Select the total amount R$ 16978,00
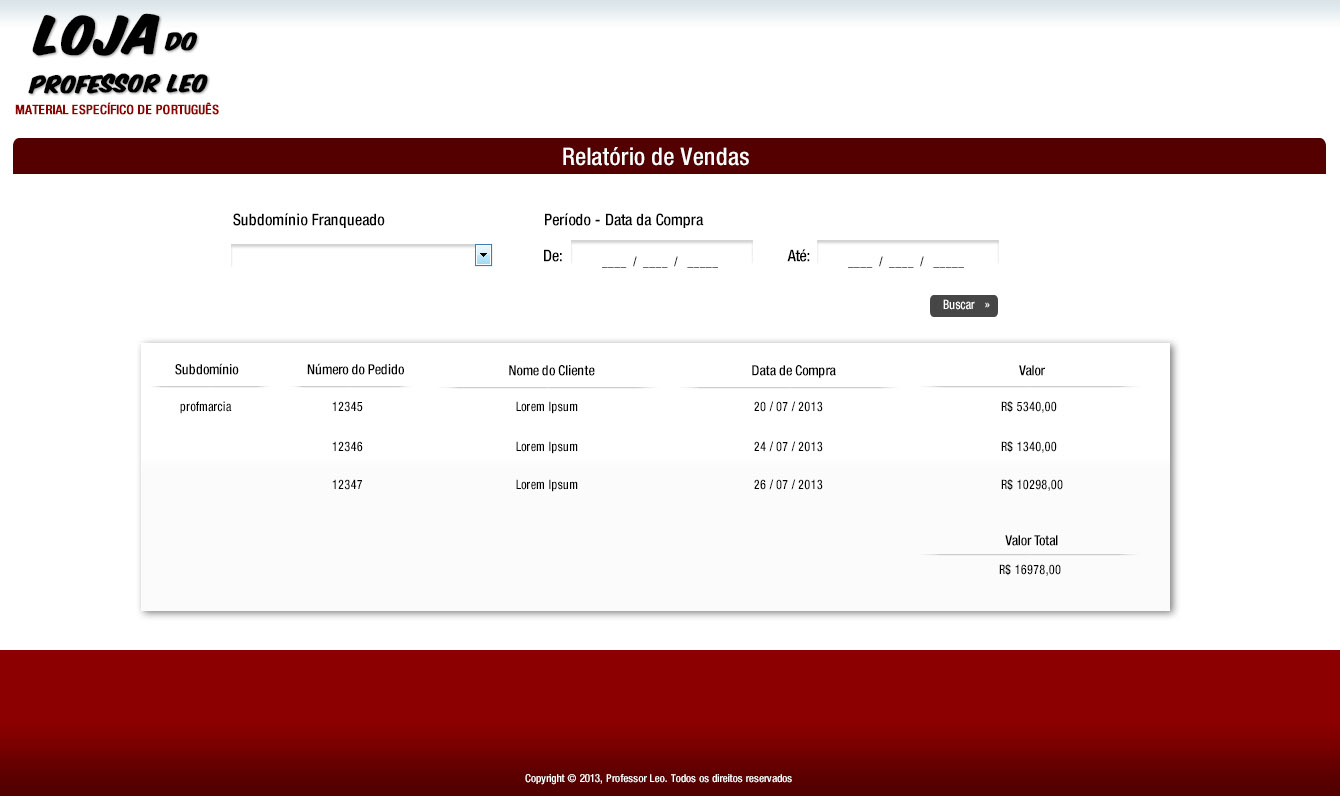Image resolution: width=1340 pixels, height=796 pixels. (x=1029, y=570)
